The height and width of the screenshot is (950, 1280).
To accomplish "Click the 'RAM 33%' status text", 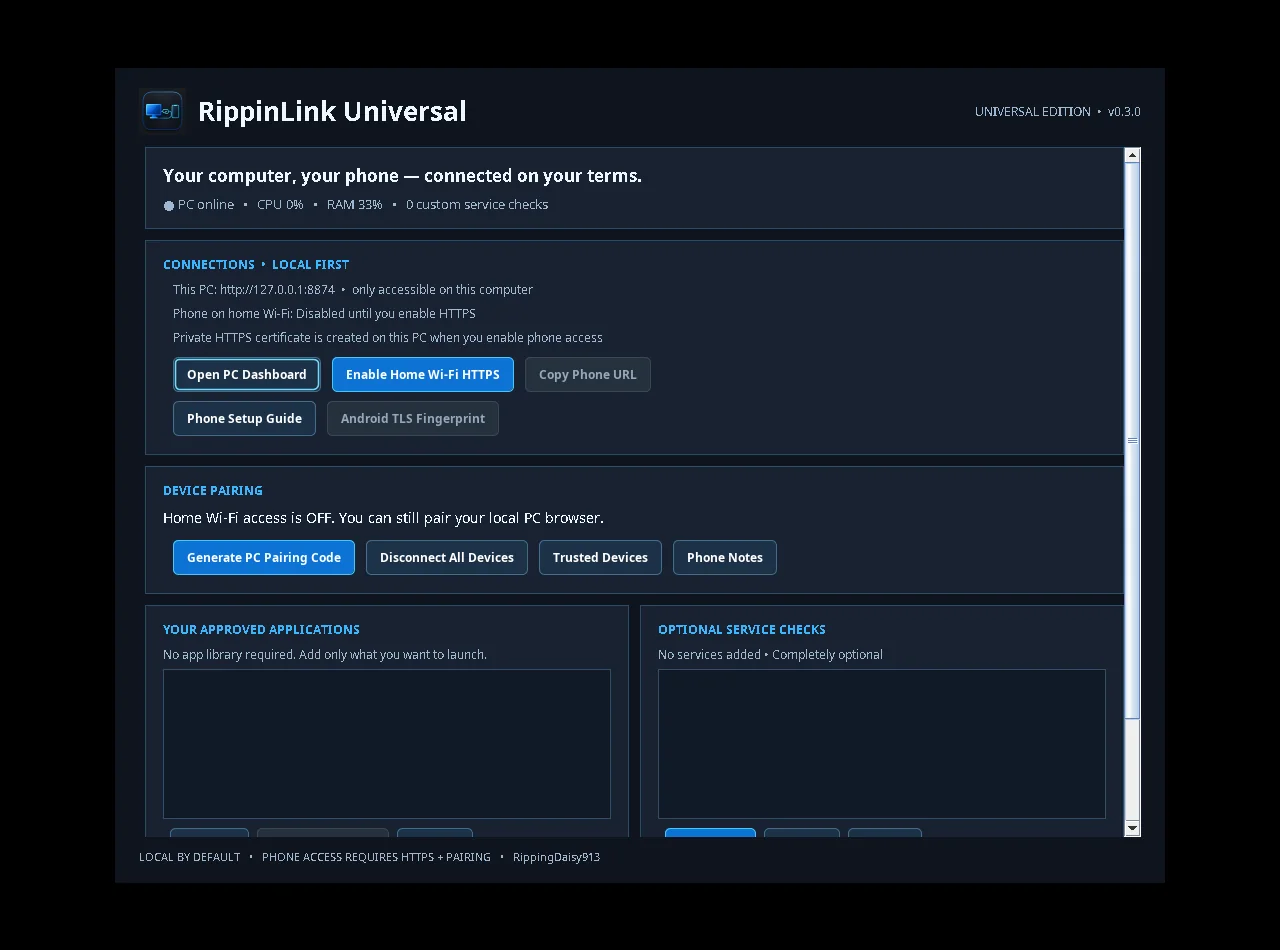I will [355, 205].
